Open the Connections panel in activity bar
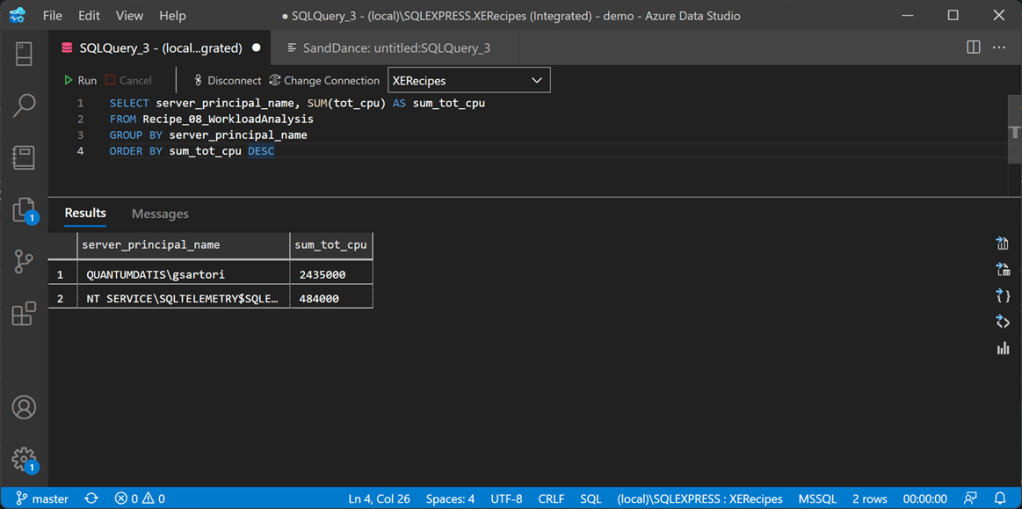This screenshot has height=509, width=1022. (24, 53)
